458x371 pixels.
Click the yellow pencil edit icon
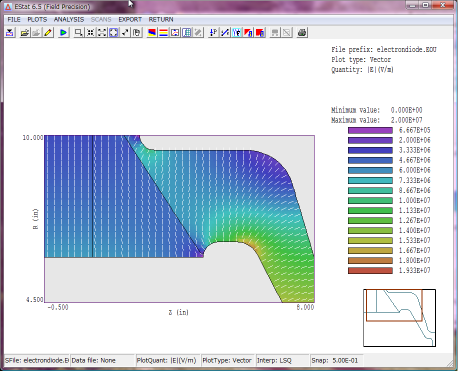pos(48,33)
